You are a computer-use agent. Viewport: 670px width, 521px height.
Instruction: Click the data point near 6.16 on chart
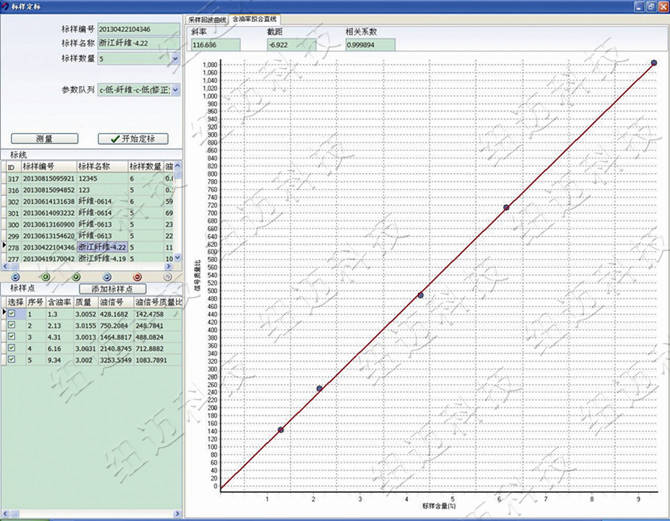pos(506,208)
